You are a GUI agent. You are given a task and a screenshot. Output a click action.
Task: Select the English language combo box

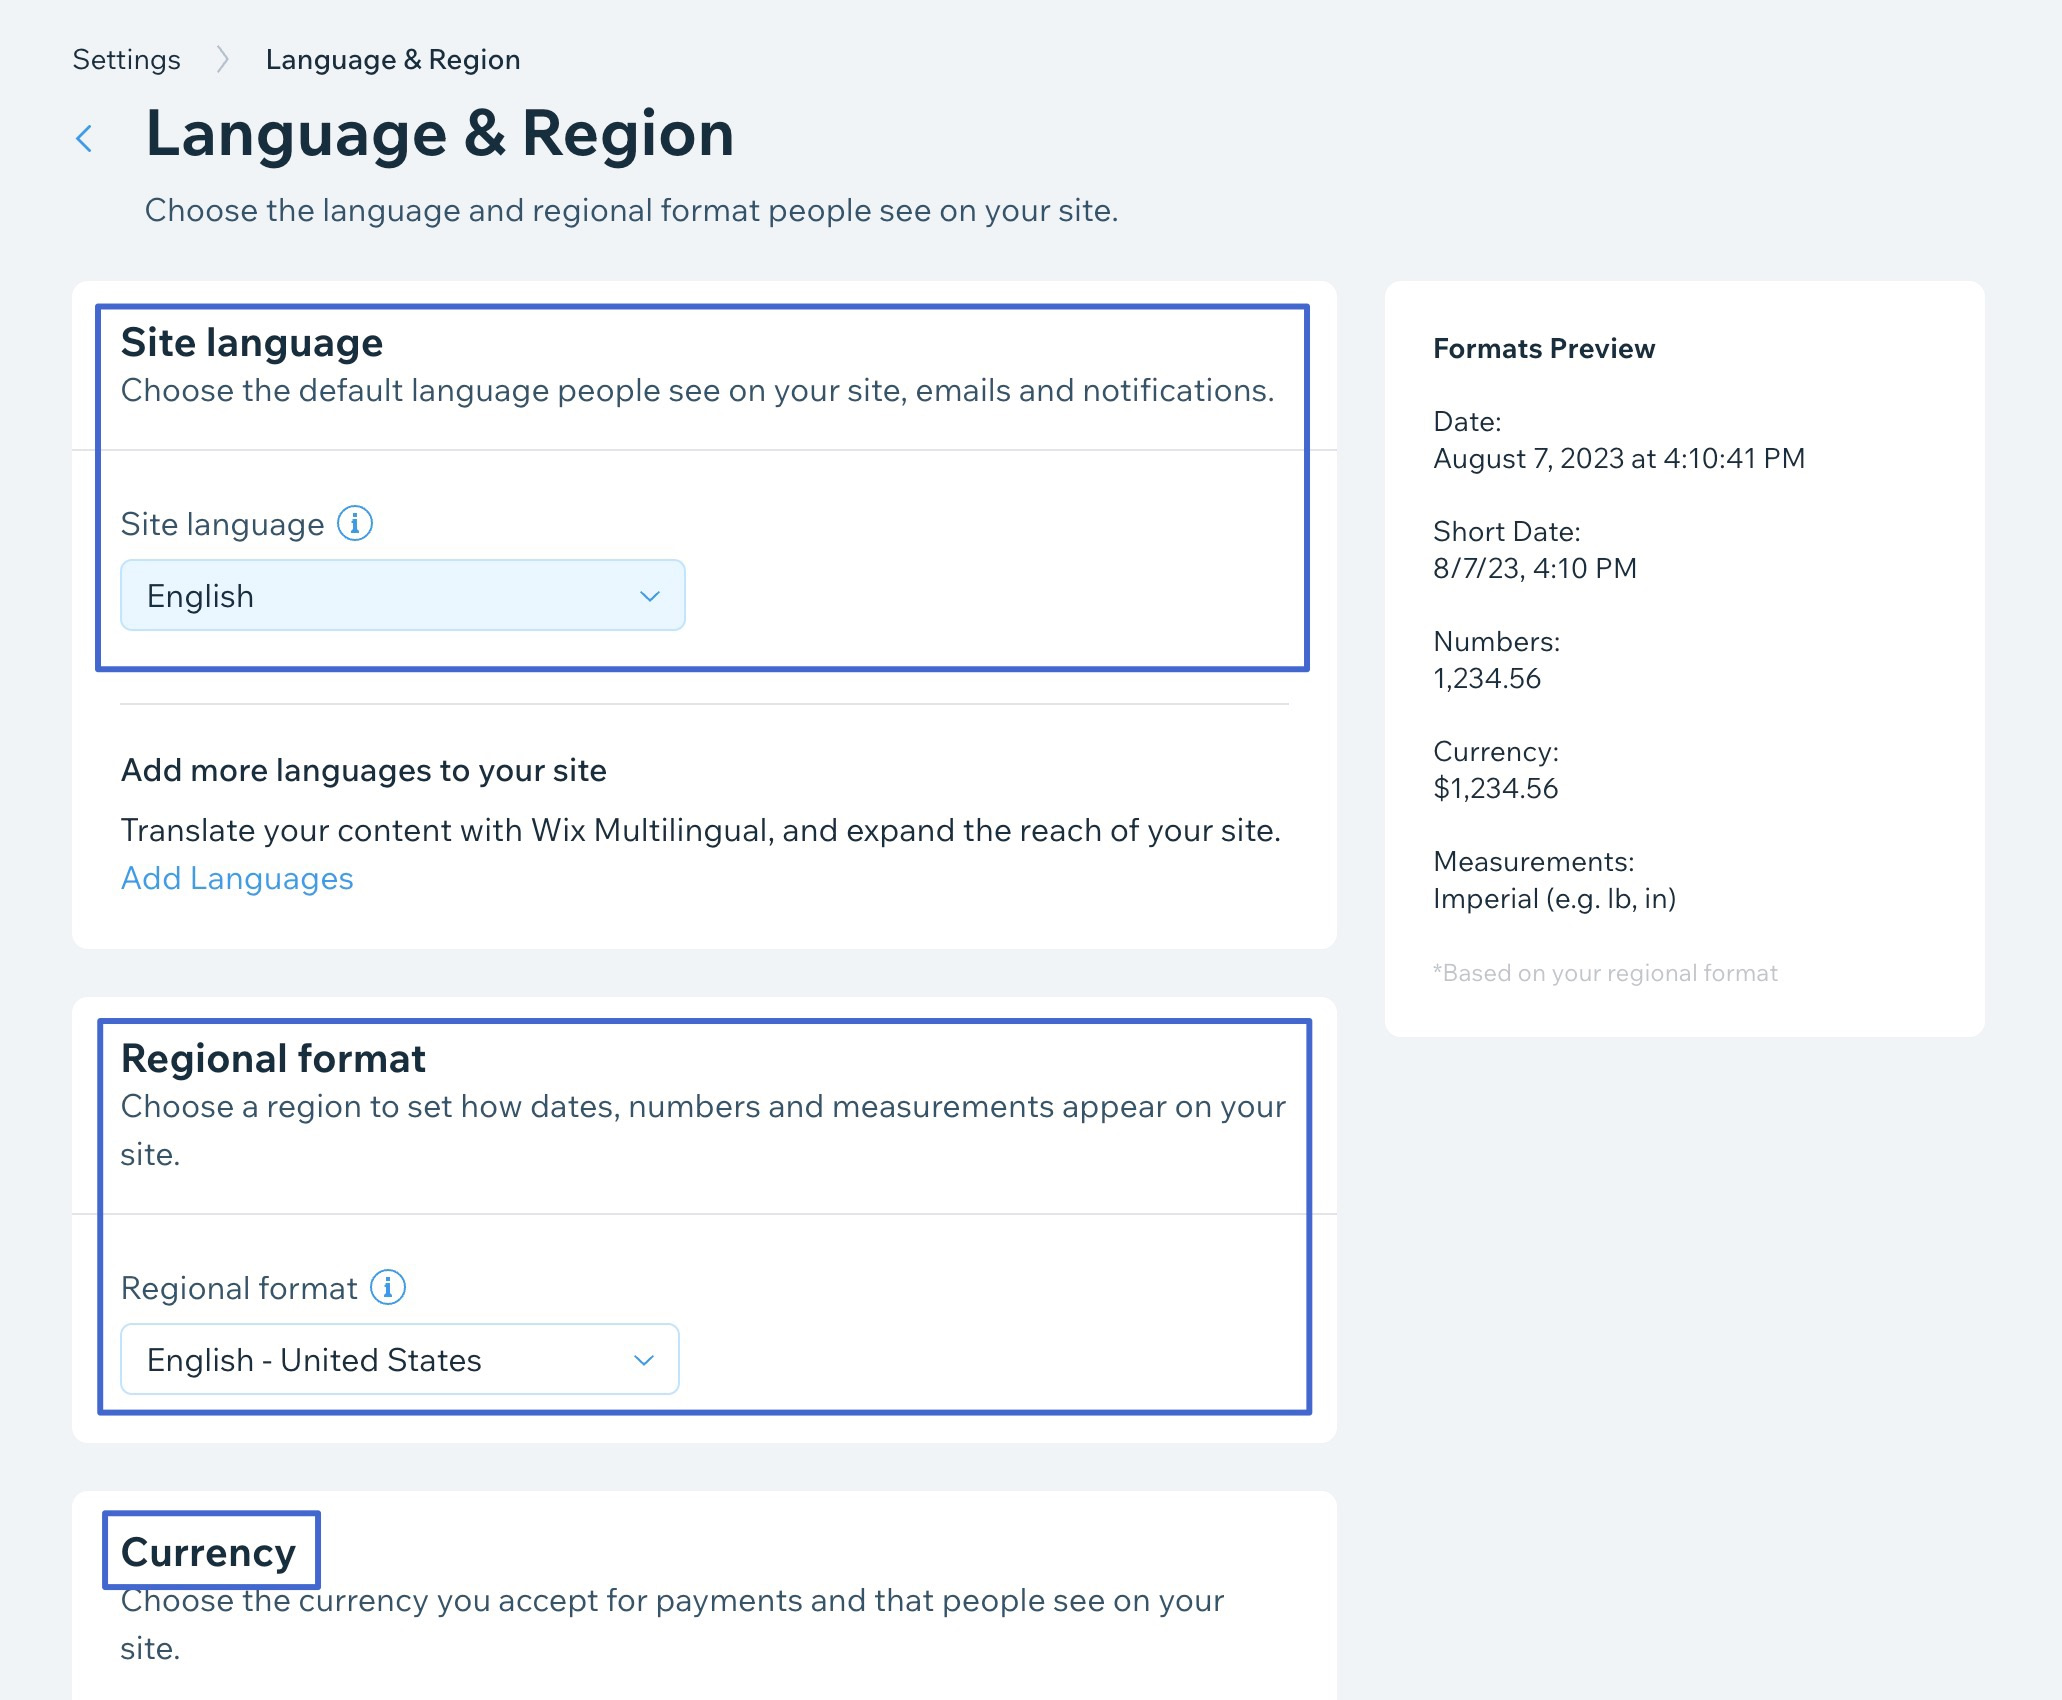coord(402,595)
